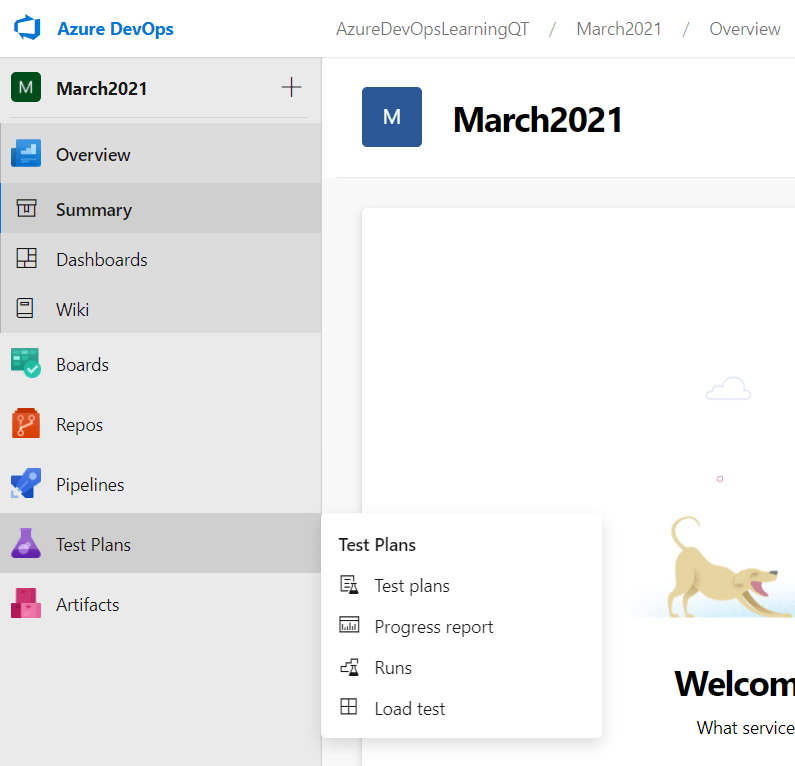The width and height of the screenshot is (795, 766).
Task: Click the Repos hub icon
Action: click(26, 423)
